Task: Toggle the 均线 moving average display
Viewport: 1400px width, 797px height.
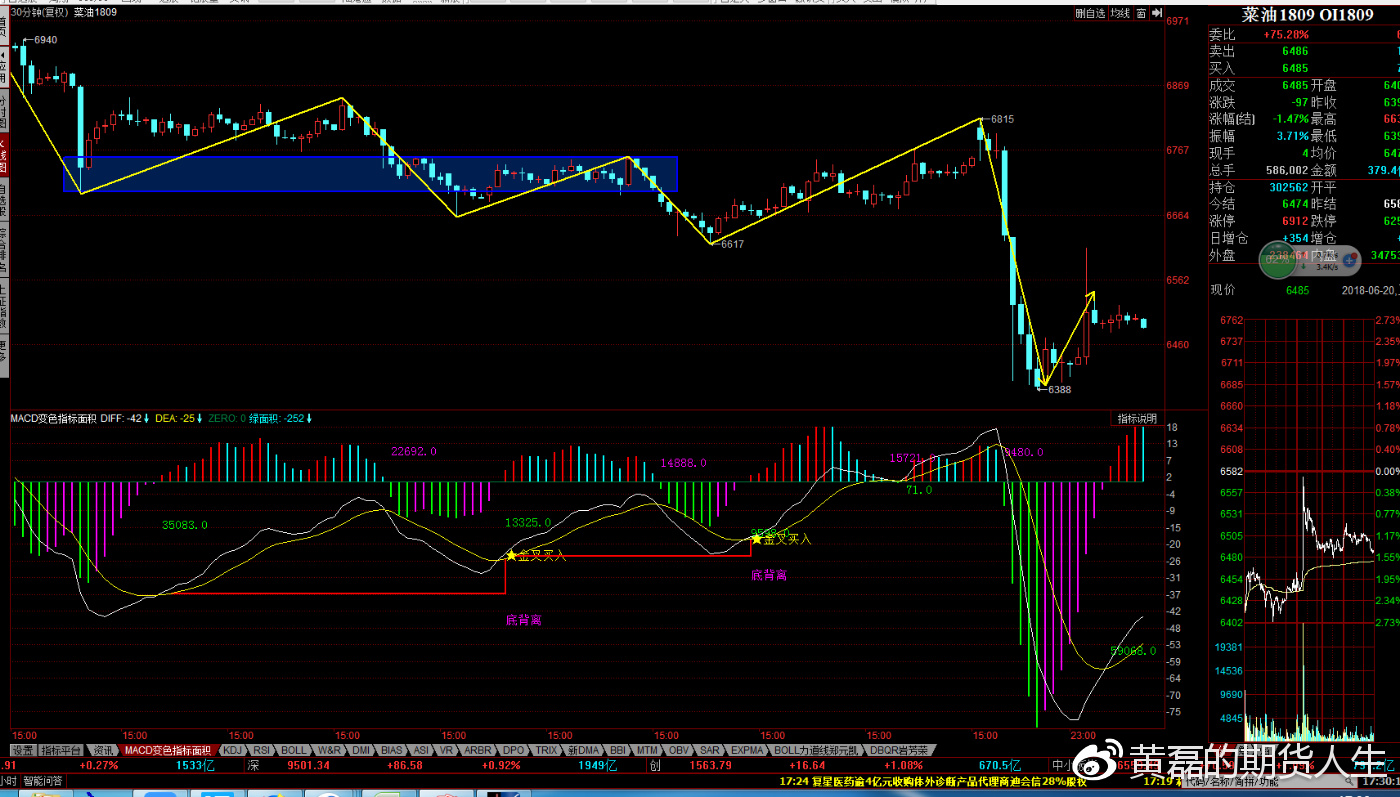Action: pyautogui.click(x=1120, y=14)
